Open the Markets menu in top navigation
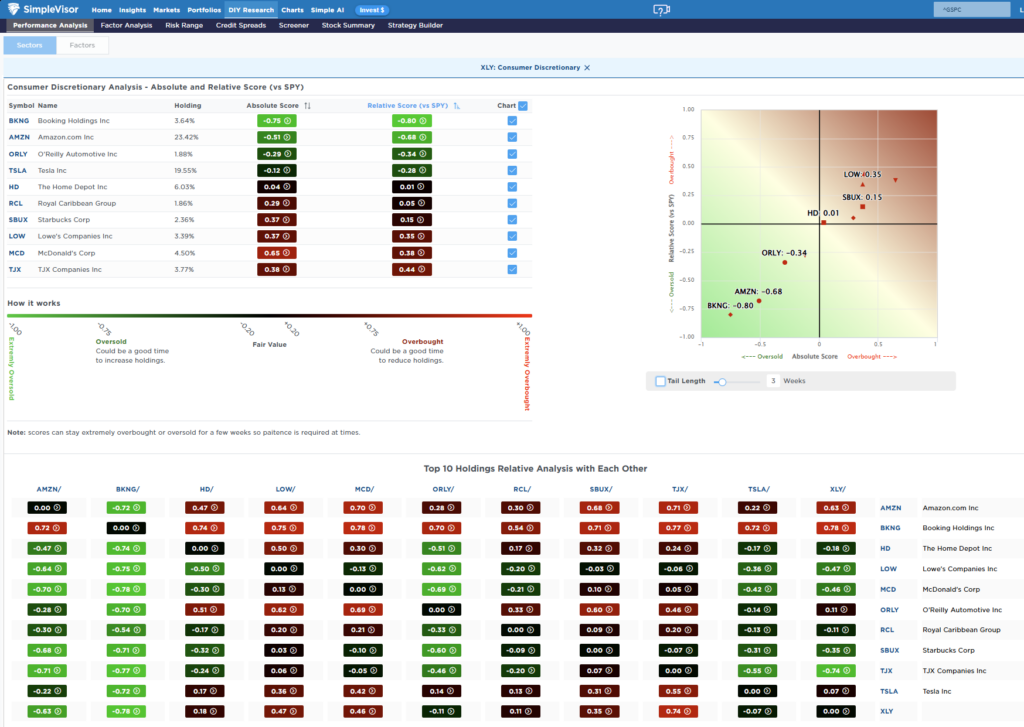The height and width of the screenshot is (727, 1024). 166,10
